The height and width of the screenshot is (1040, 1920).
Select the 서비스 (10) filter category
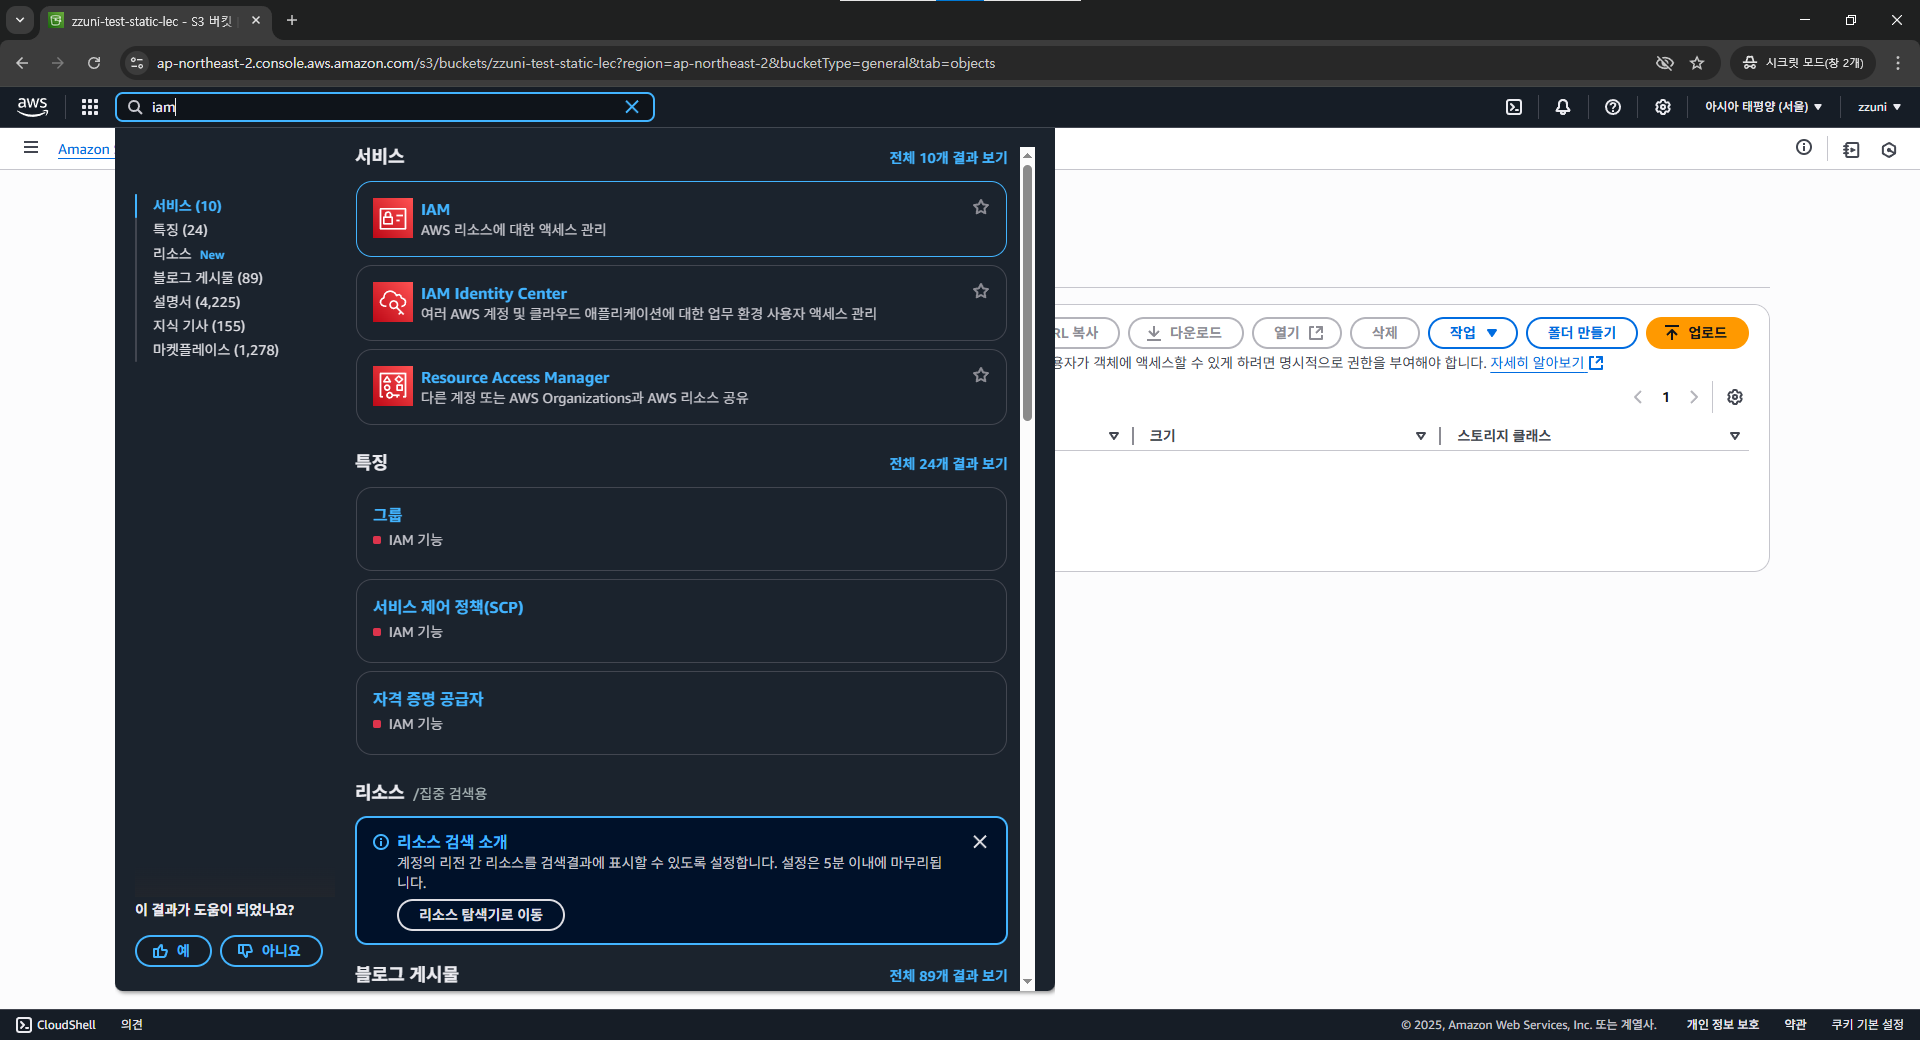pos(187,206)
